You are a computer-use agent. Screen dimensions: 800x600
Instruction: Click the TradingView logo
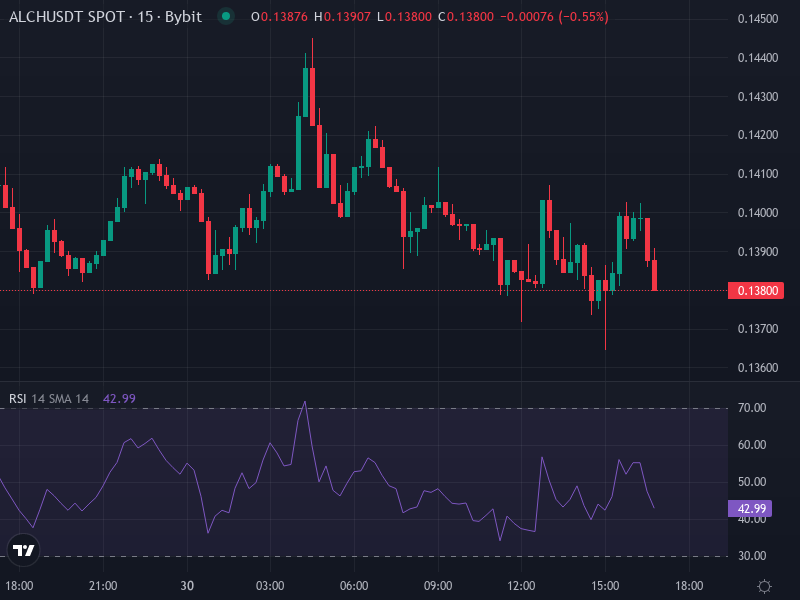(22, 549)
